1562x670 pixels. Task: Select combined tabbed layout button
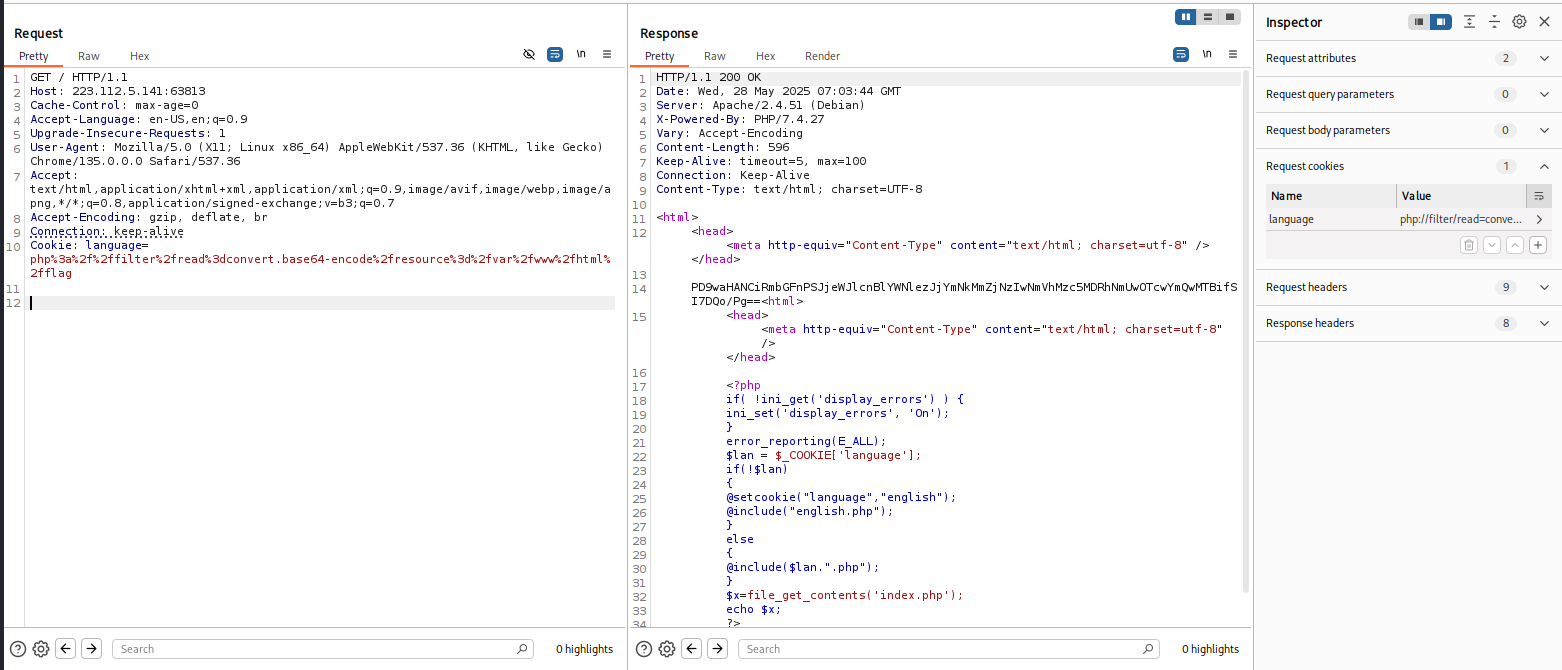pos(1229,17)
